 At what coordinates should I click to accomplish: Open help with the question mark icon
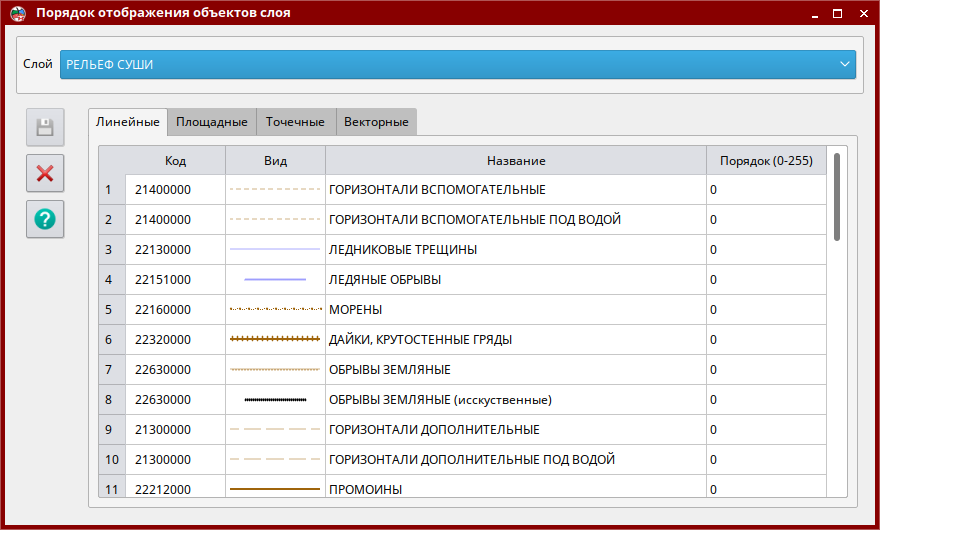tap(45, 219)
